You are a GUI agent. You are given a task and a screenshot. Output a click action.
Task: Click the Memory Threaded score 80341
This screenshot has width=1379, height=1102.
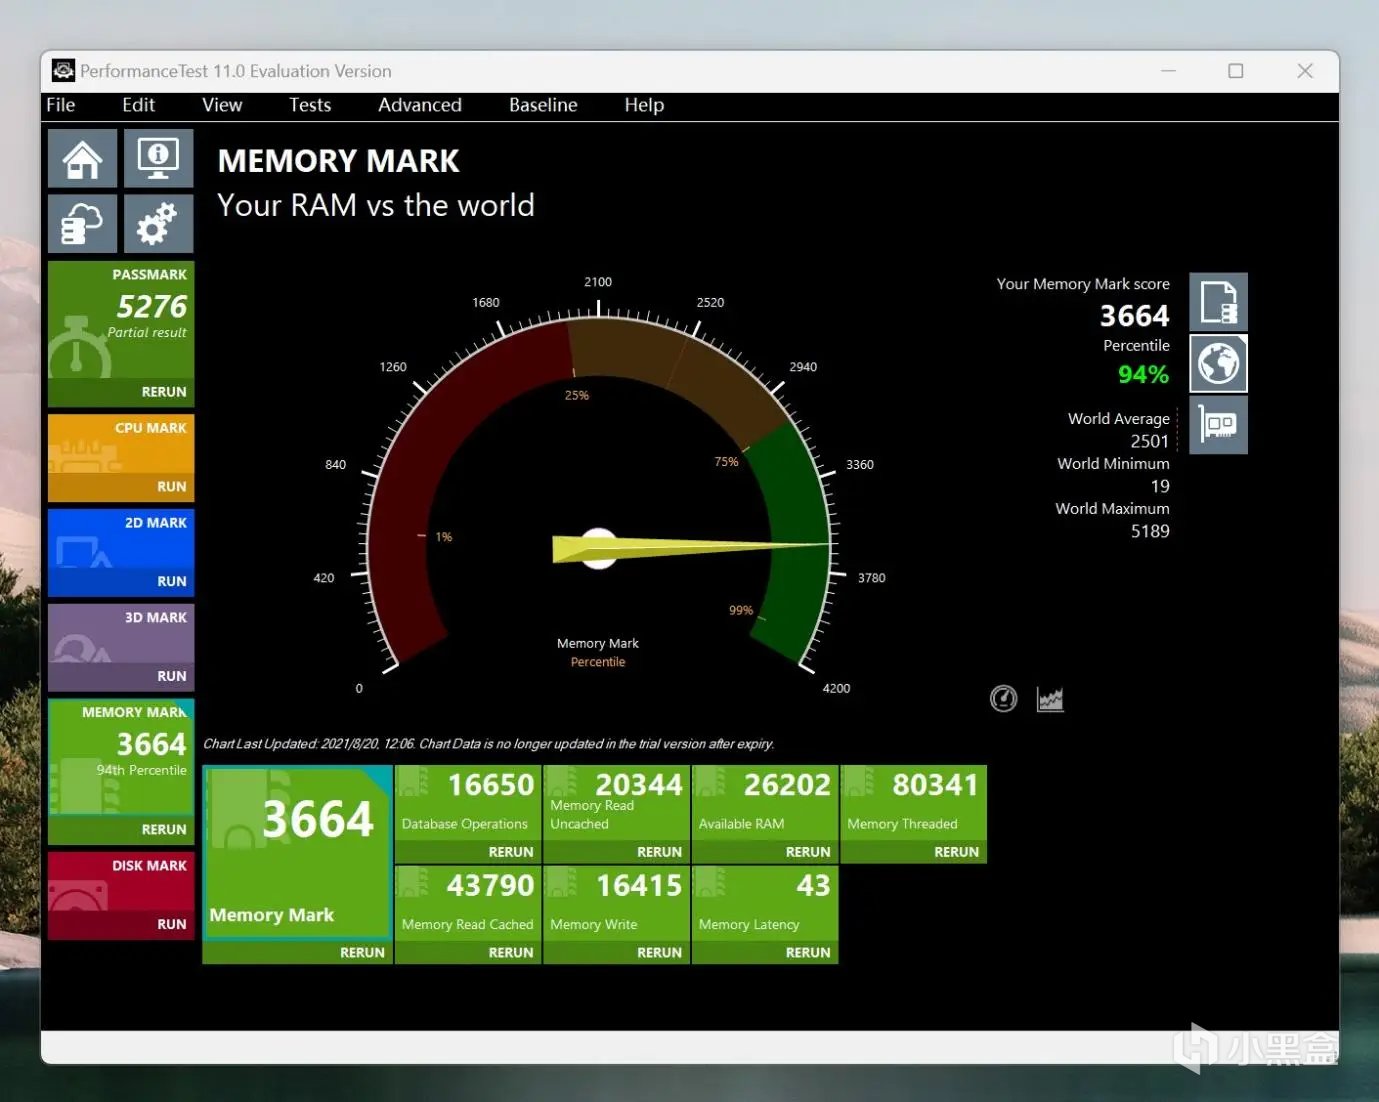(935, 785)
